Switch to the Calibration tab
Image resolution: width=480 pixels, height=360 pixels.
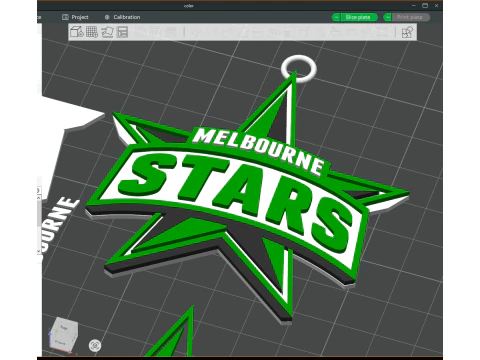click(122, 17)
